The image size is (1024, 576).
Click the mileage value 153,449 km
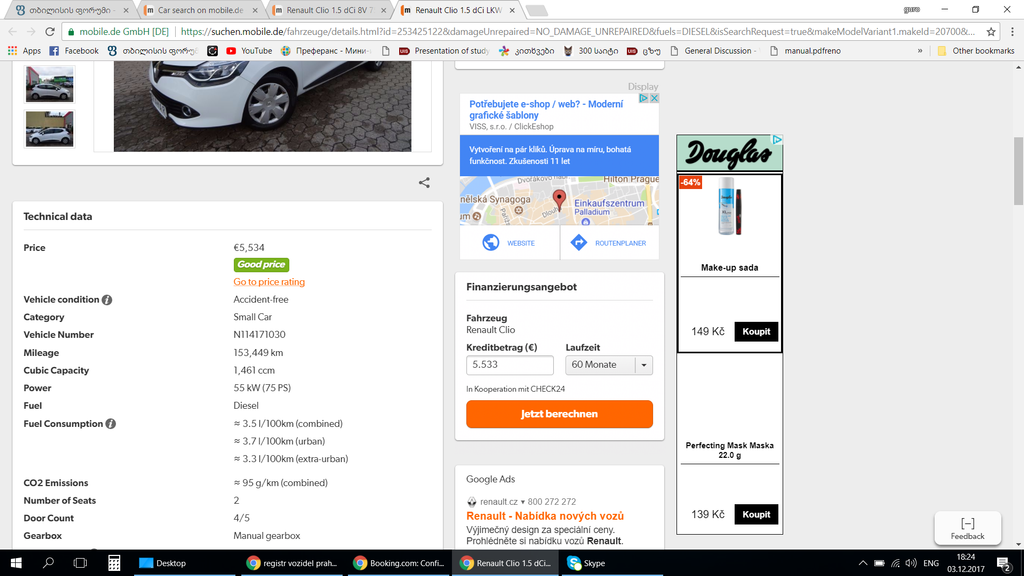click(x=258, y=353)
